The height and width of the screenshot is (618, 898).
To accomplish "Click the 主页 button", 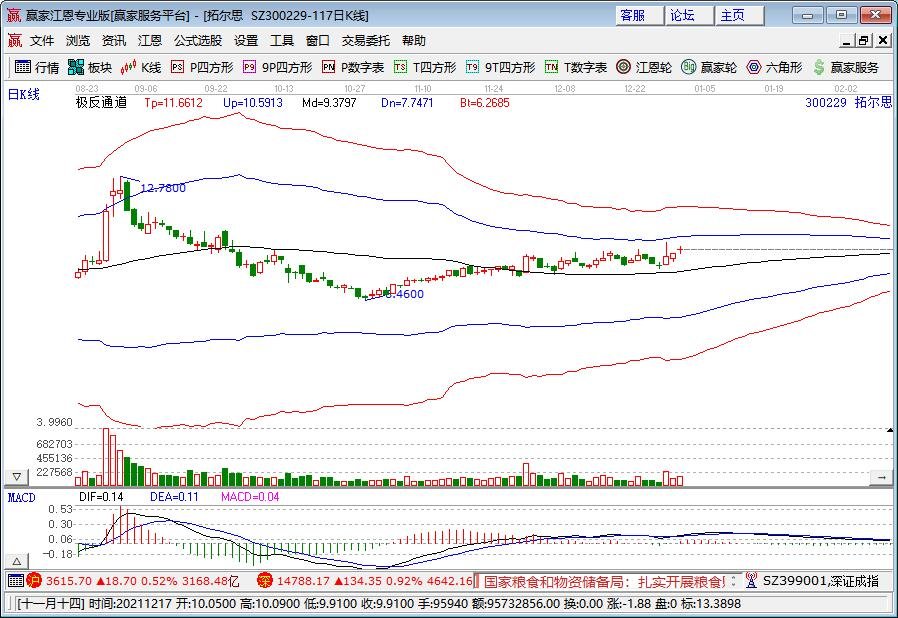I will tap(740, 15).
